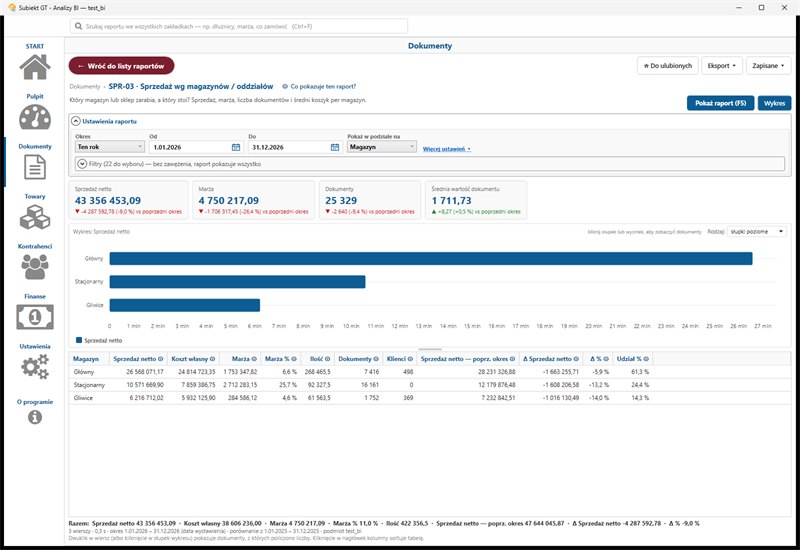Open the Pokaż w podziale na dropdown

tap(382, 147)
